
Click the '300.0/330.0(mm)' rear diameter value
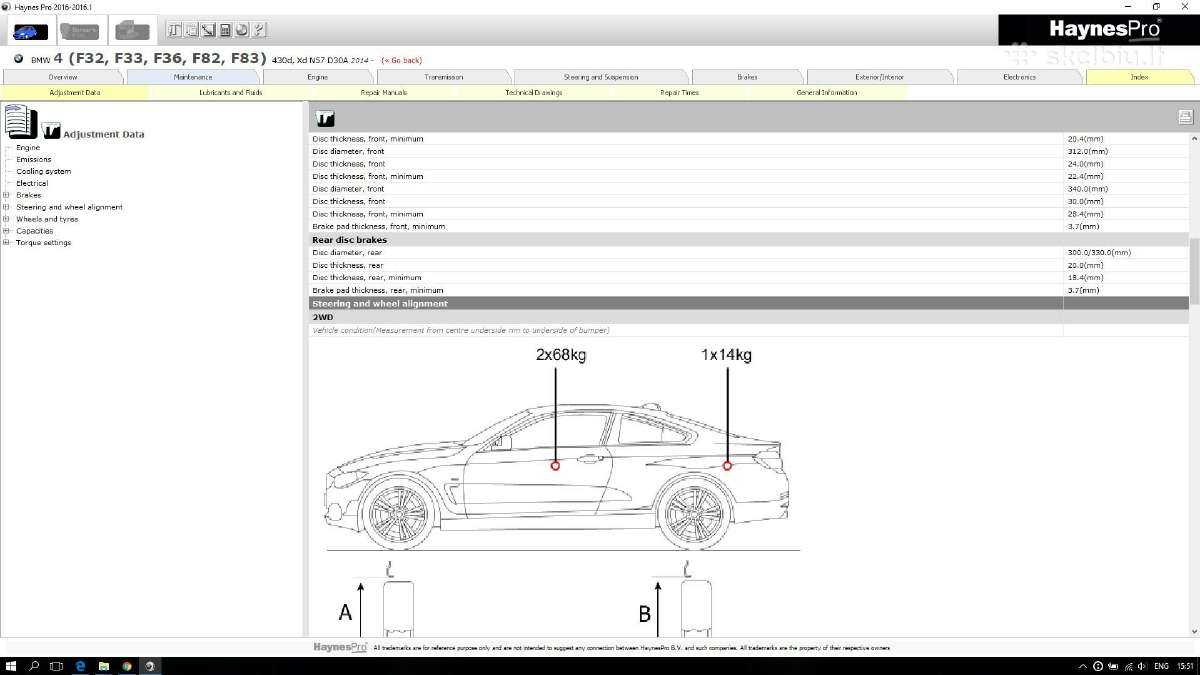1099,253
